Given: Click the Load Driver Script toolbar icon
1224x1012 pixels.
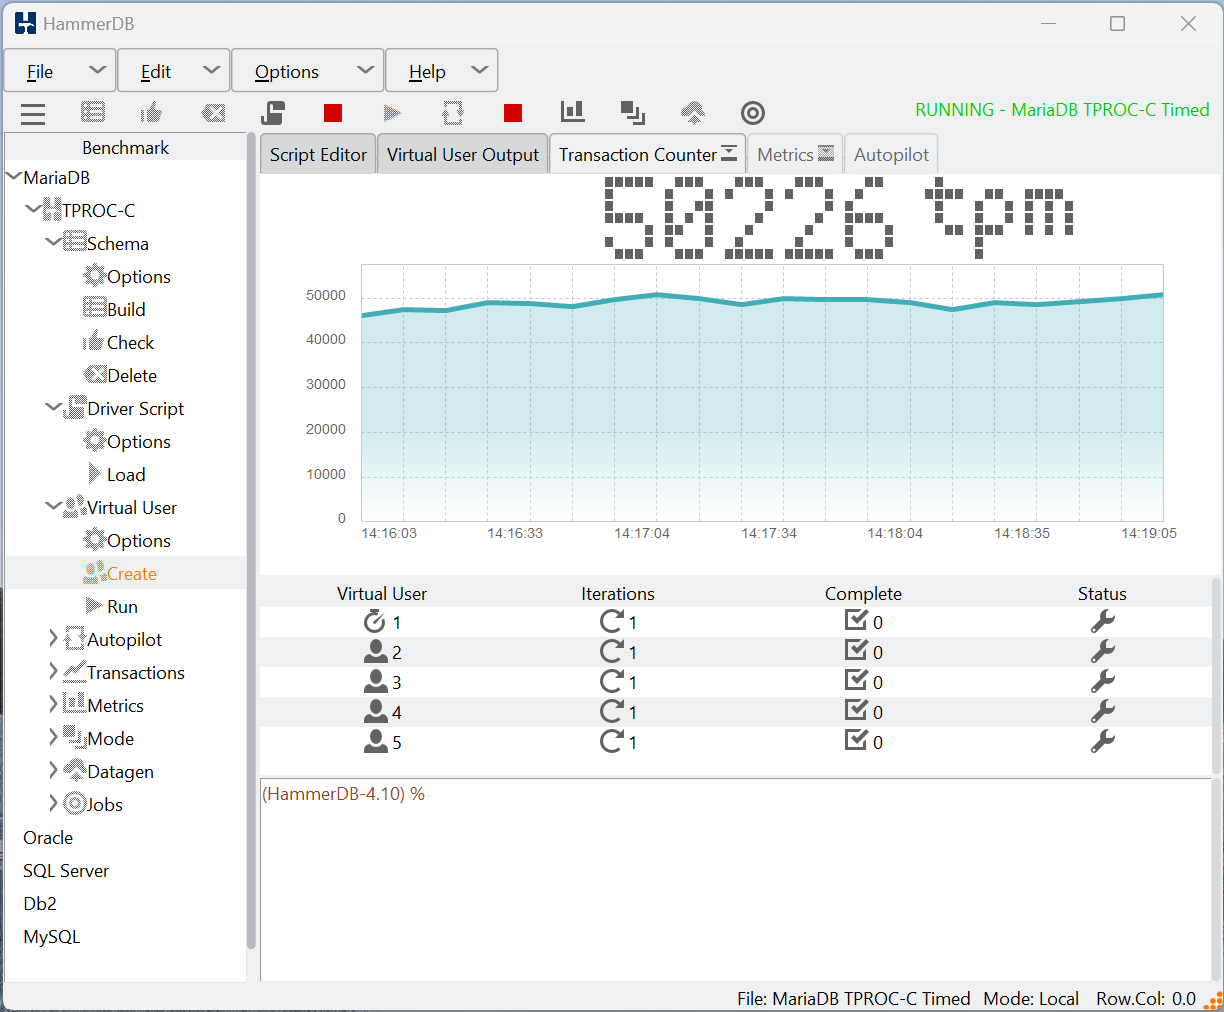Looking at the screenshot, I should click(x=273, y=113).
